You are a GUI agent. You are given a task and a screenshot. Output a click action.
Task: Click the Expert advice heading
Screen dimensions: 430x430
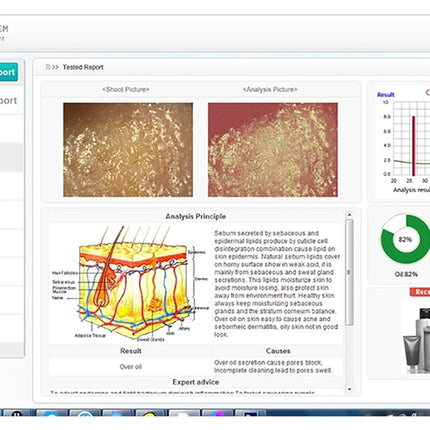coord(196,382)
